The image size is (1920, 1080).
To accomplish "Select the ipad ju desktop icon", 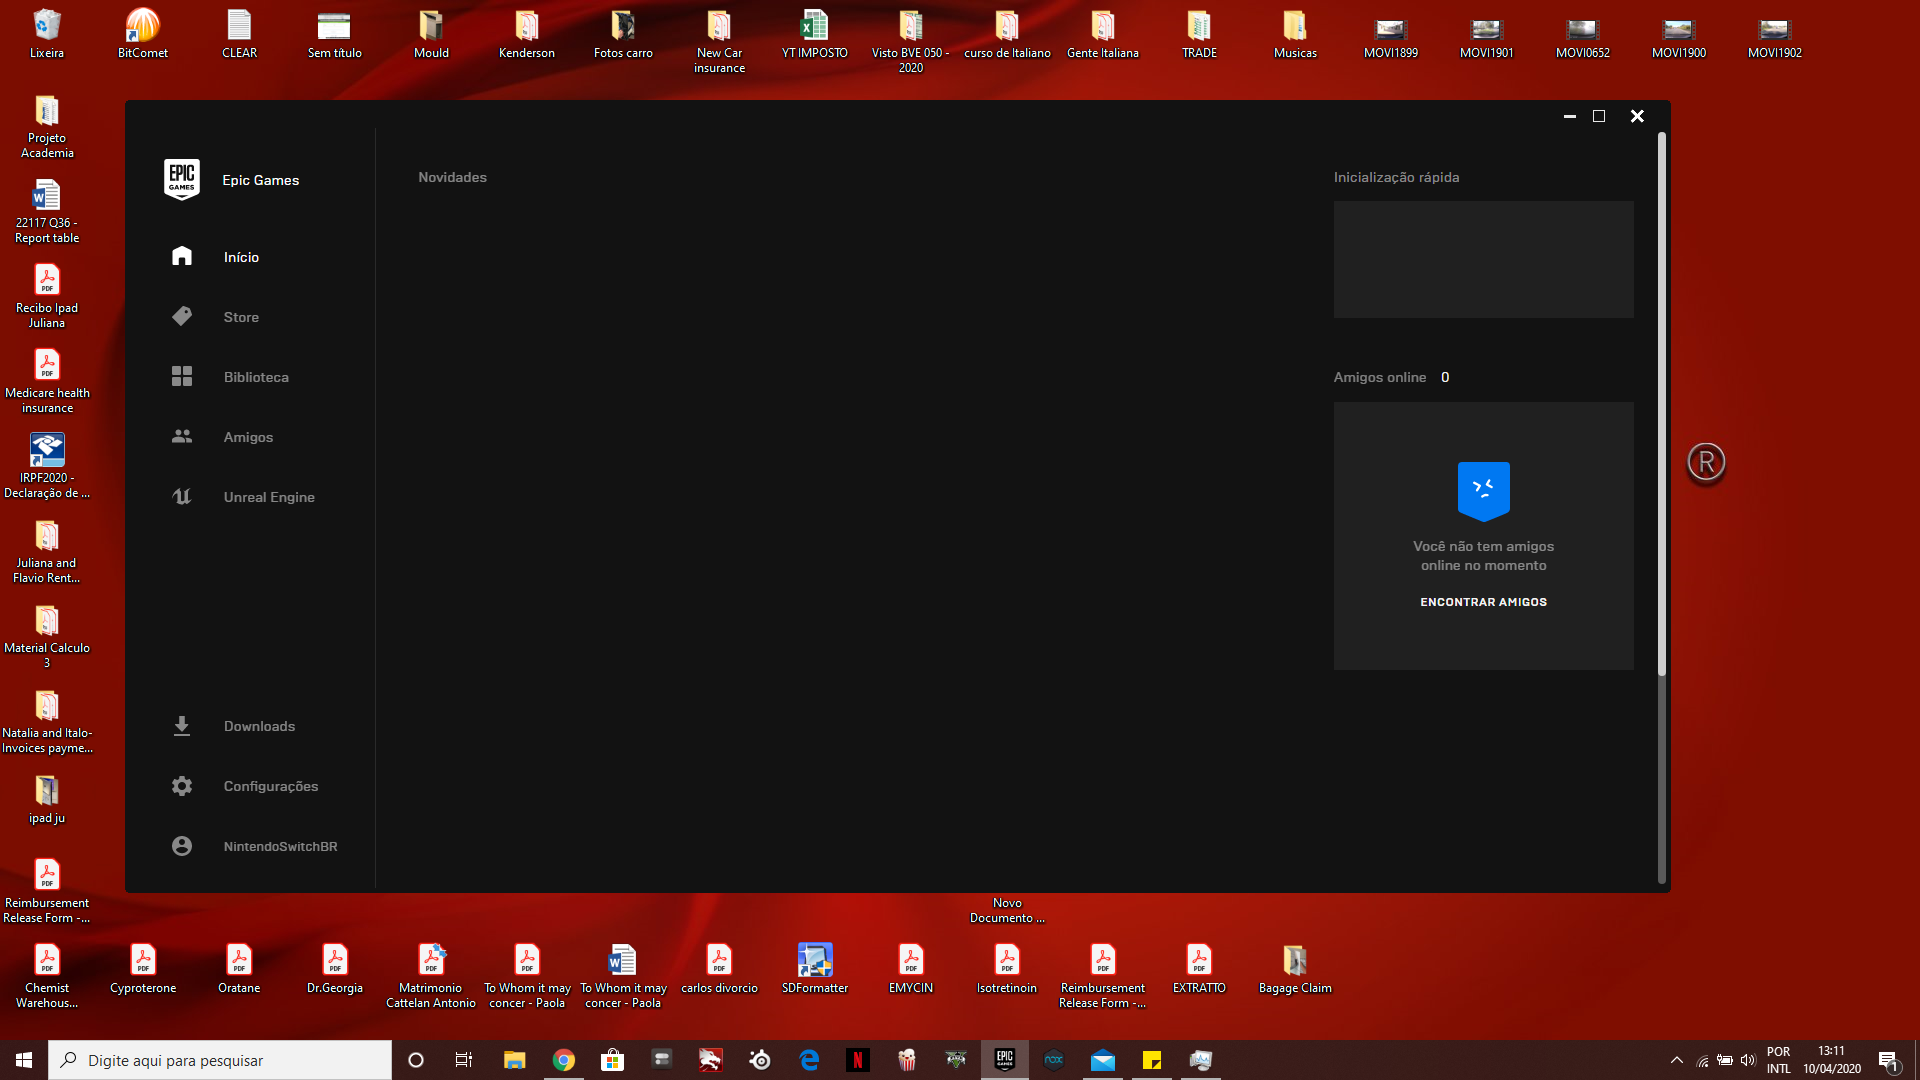I will [x=47, y=800].
